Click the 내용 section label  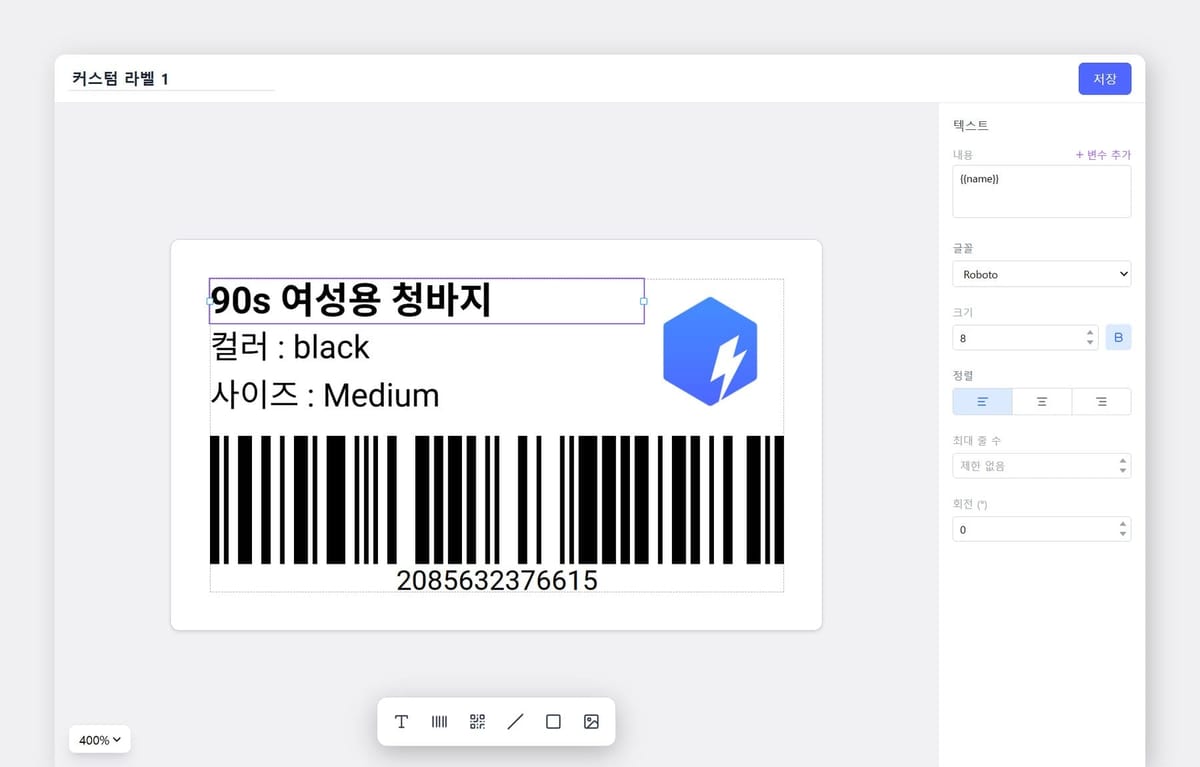coord(963,154)
